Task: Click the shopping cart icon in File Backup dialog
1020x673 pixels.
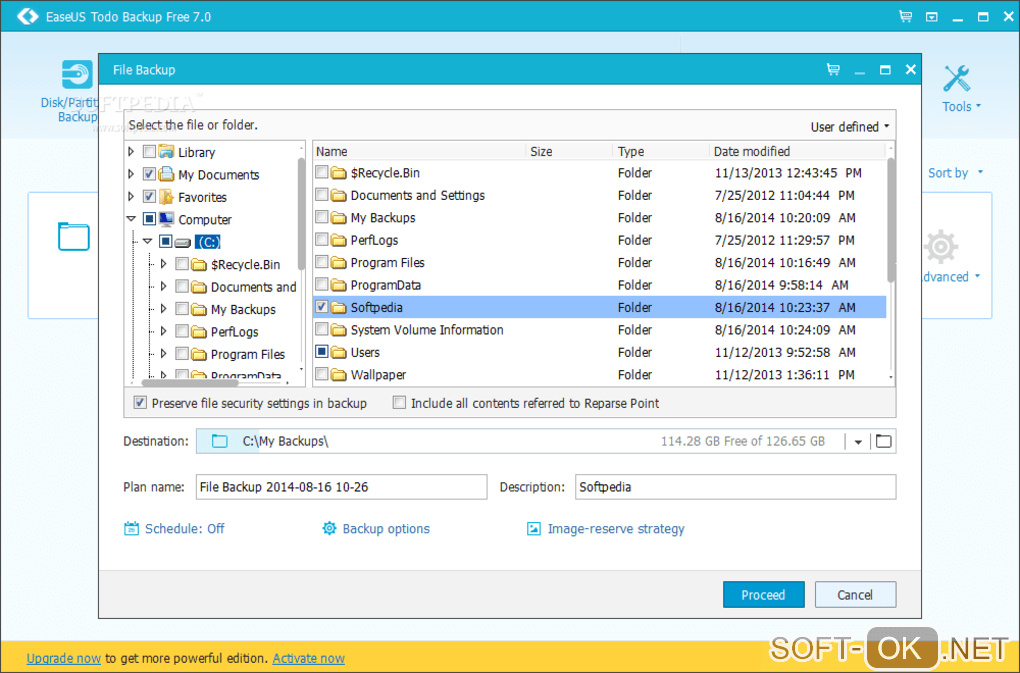Action: coord(833,70)
